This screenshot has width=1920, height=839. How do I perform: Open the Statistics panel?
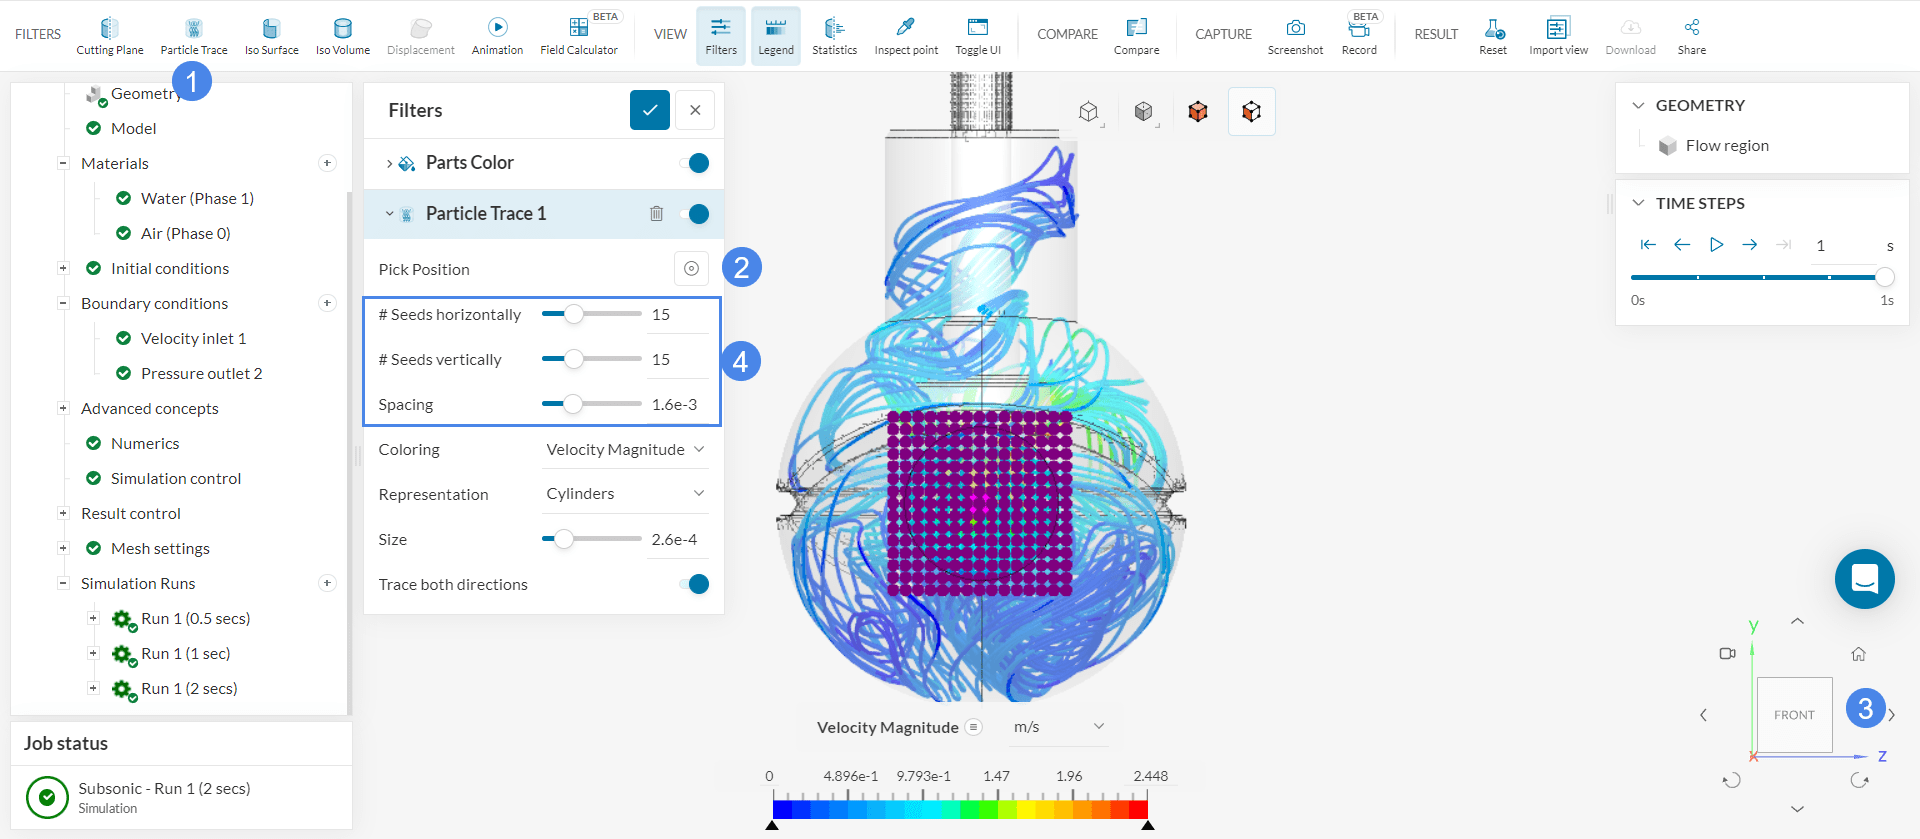coord(834,36)
